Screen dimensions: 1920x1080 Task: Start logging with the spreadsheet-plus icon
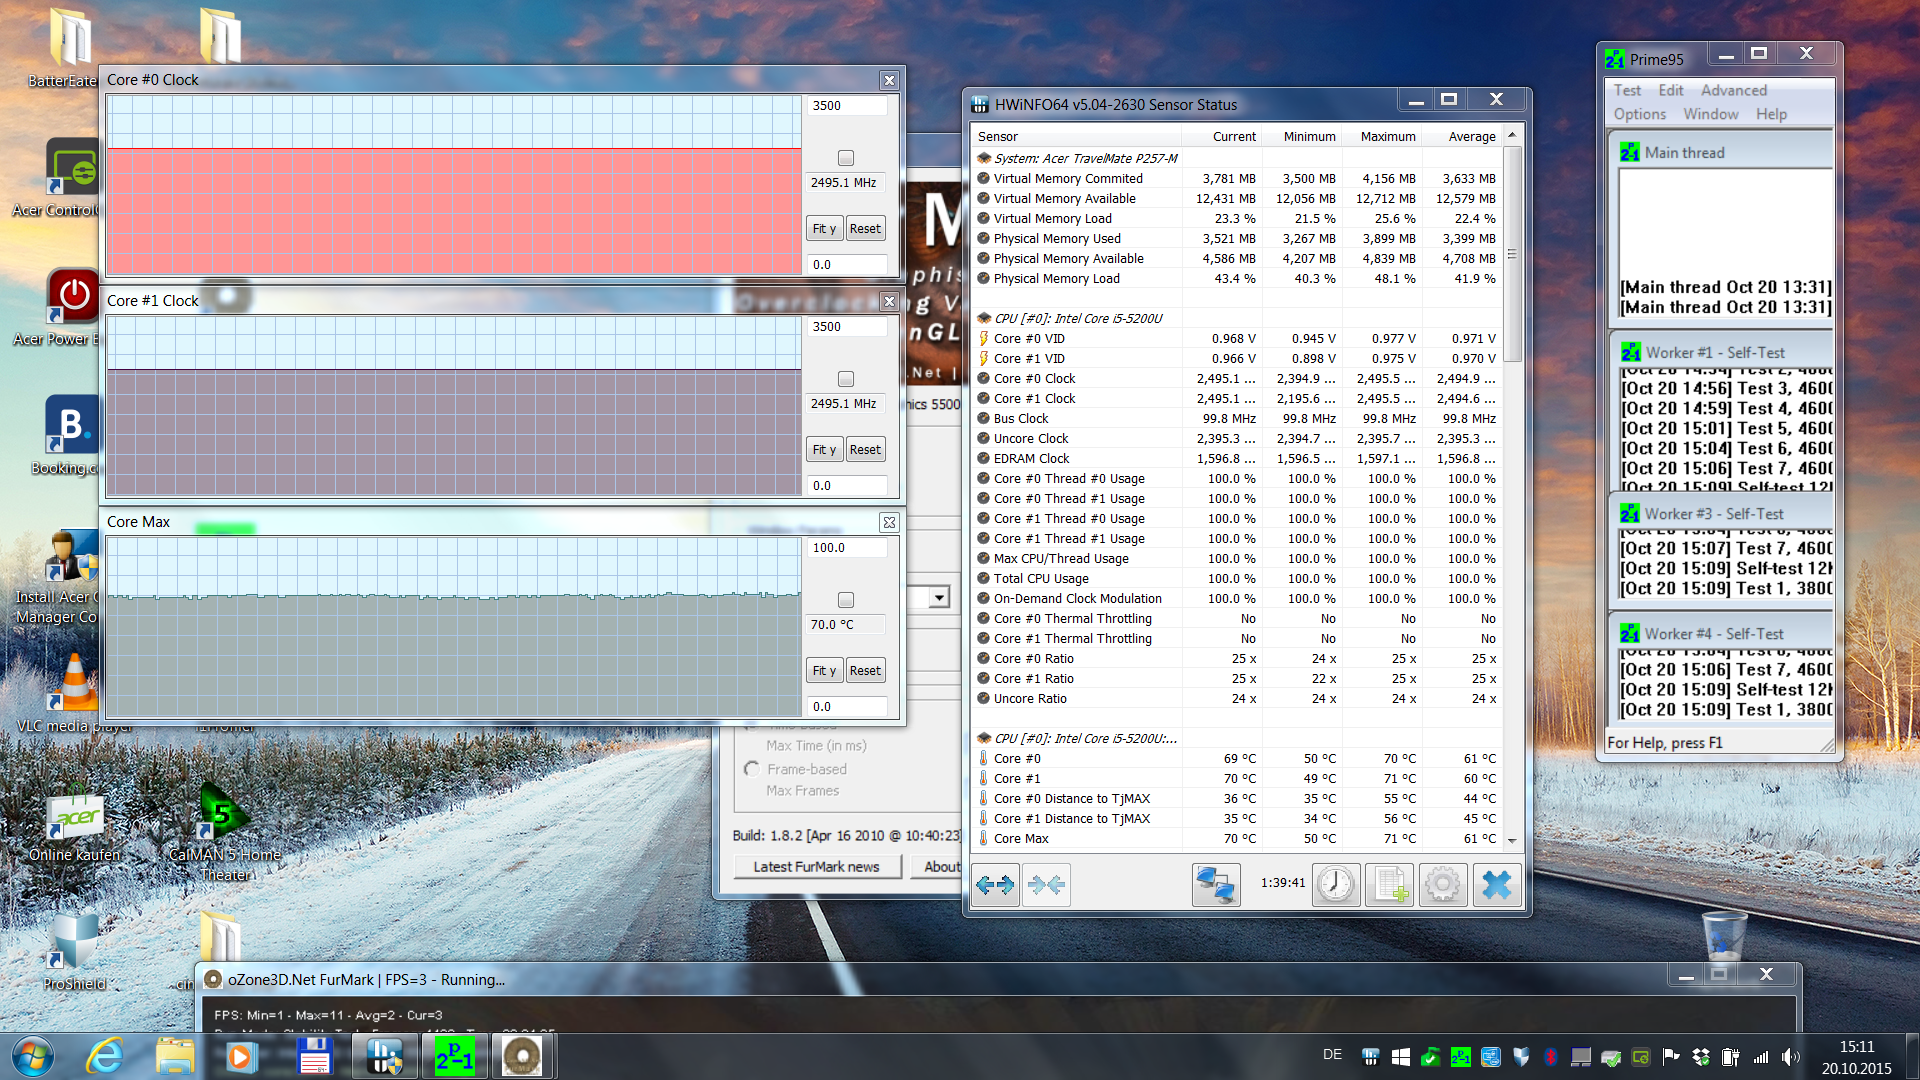[1390, 885]
